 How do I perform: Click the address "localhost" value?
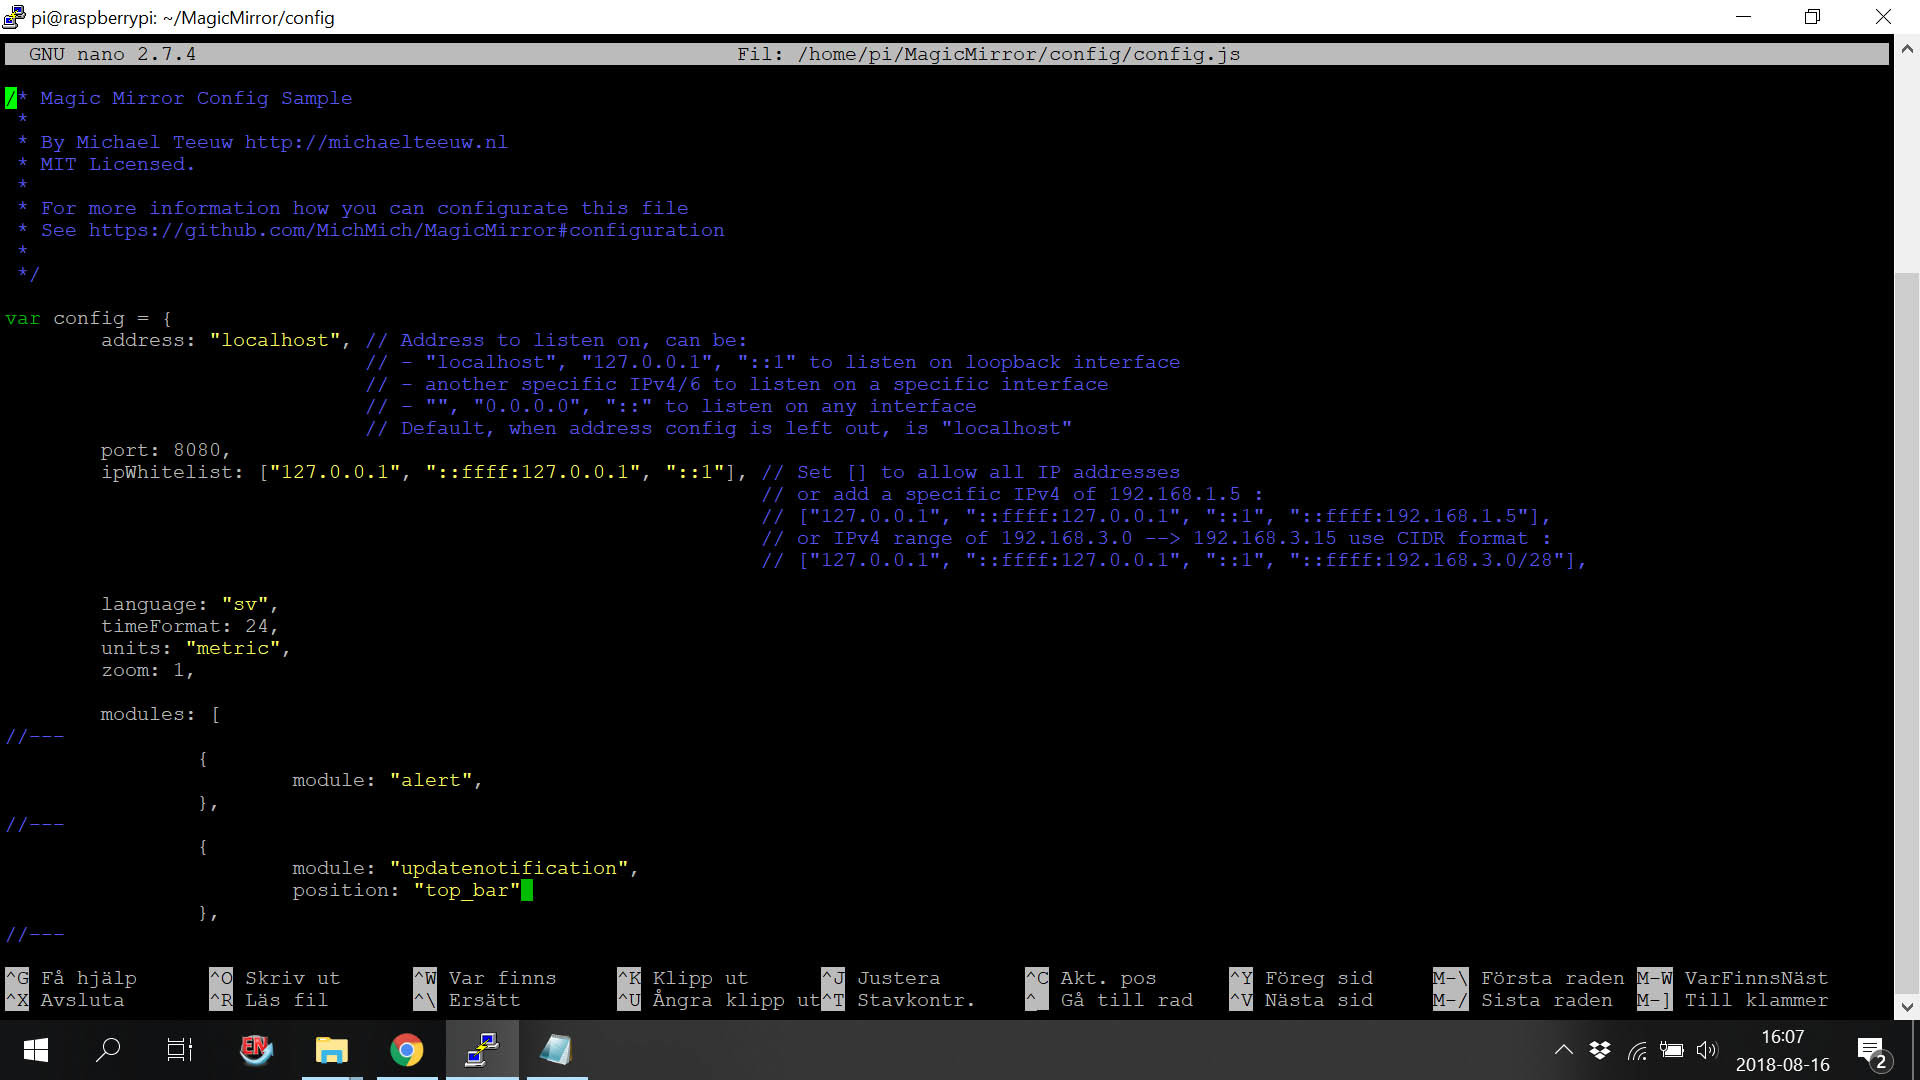tap(275, 340)
